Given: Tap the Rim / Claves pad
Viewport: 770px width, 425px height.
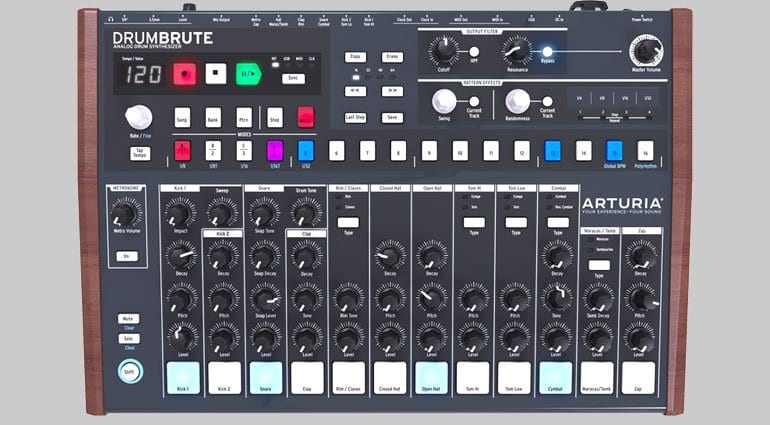Looking at the screenshot, I should (x=349, y=378).
